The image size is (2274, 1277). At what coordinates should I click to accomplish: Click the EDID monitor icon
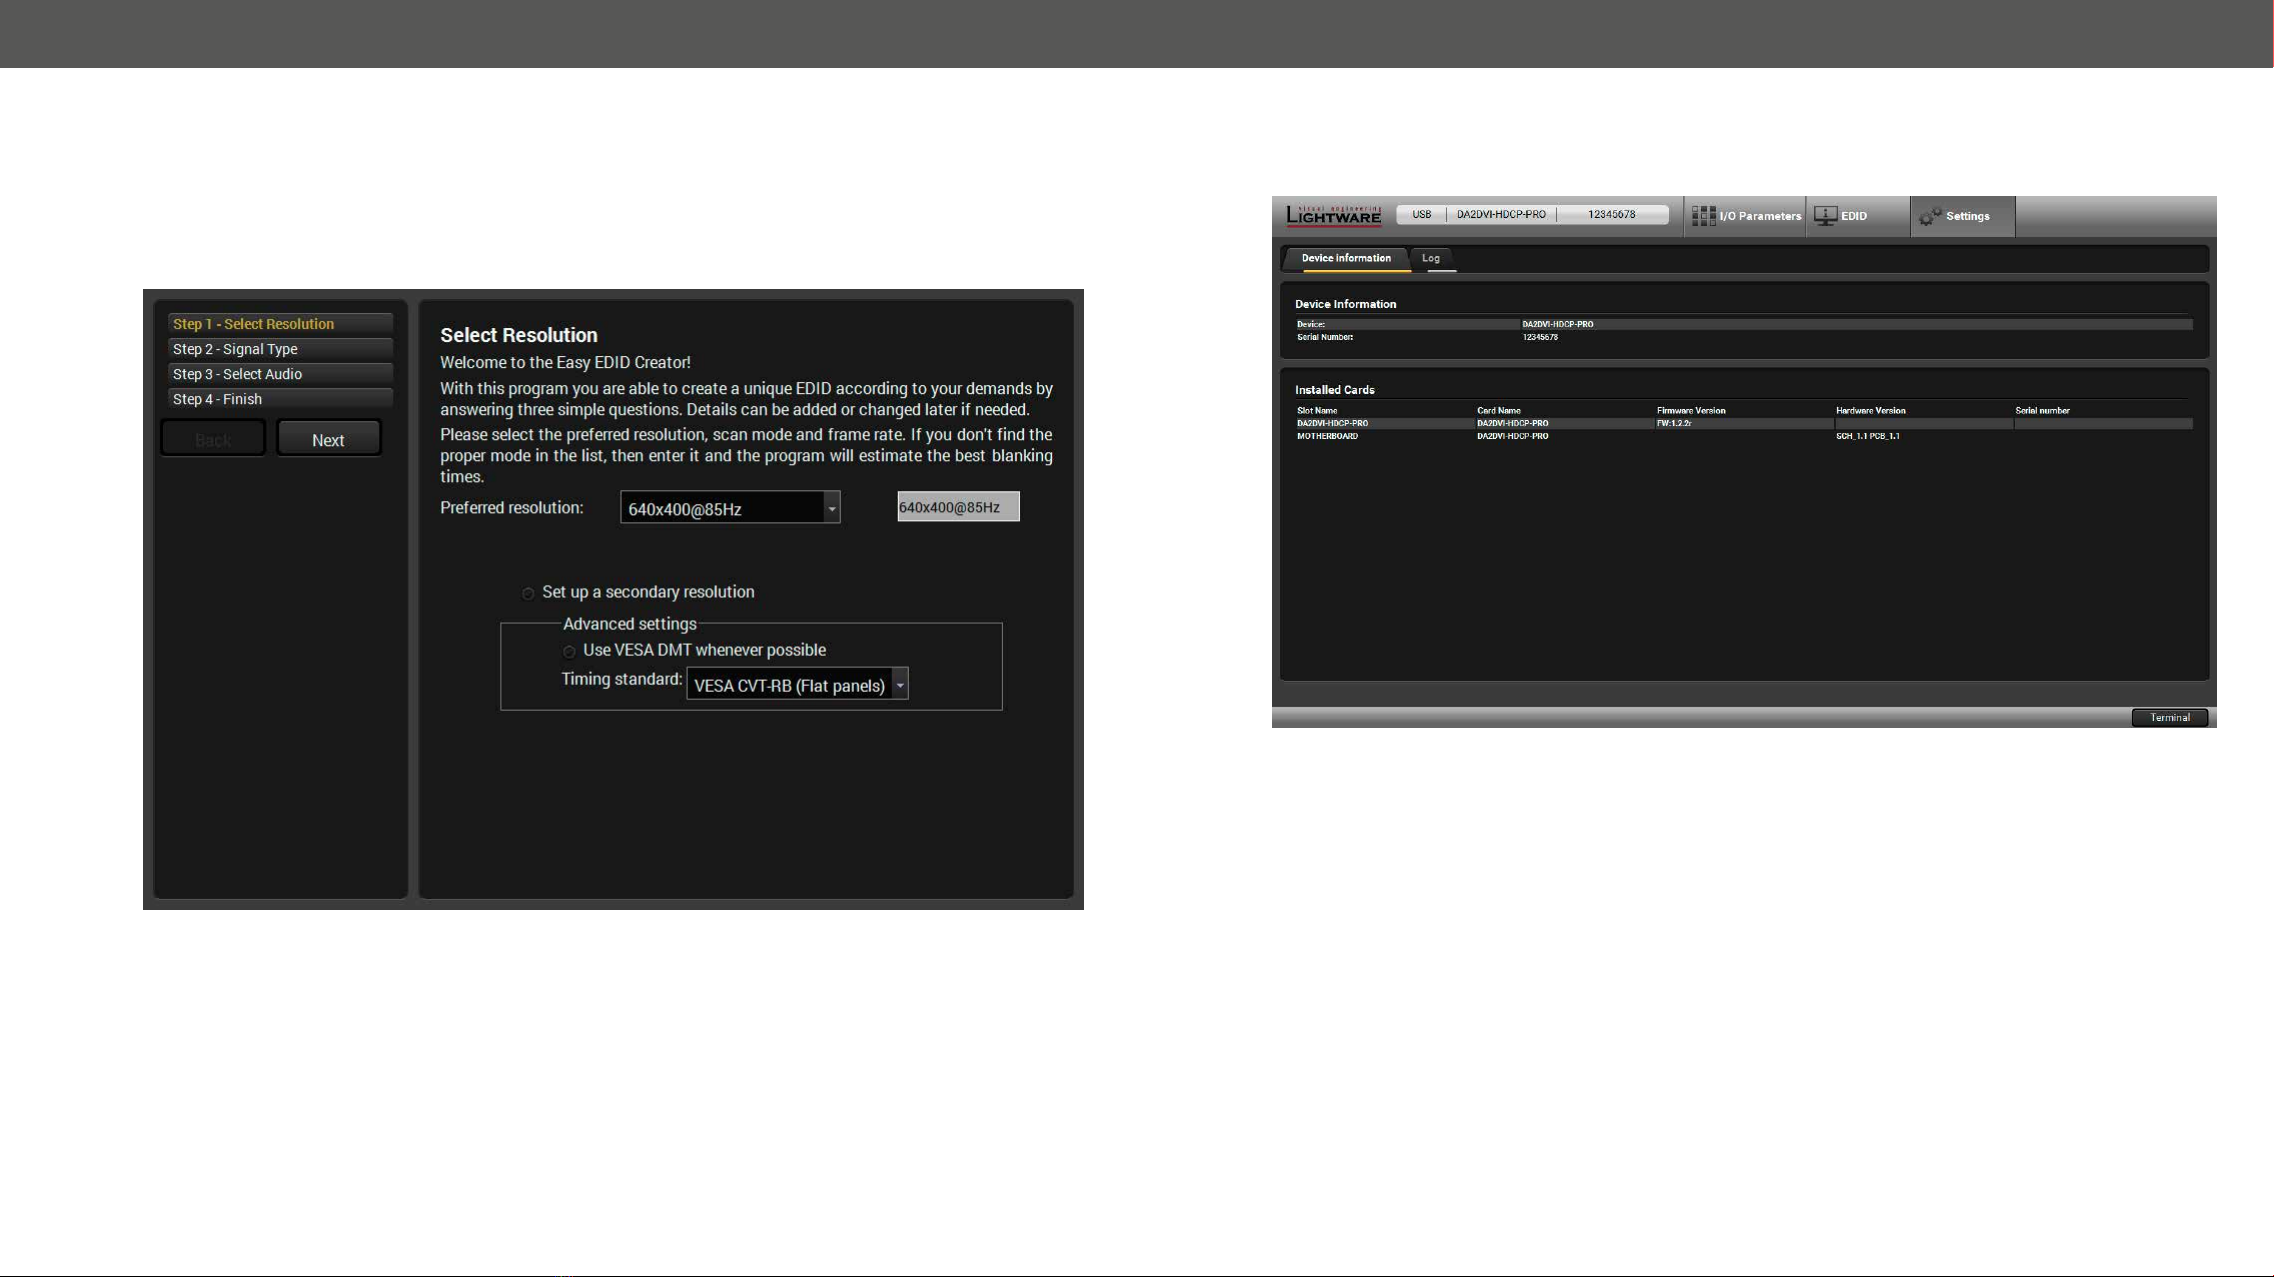(1825, 216)
